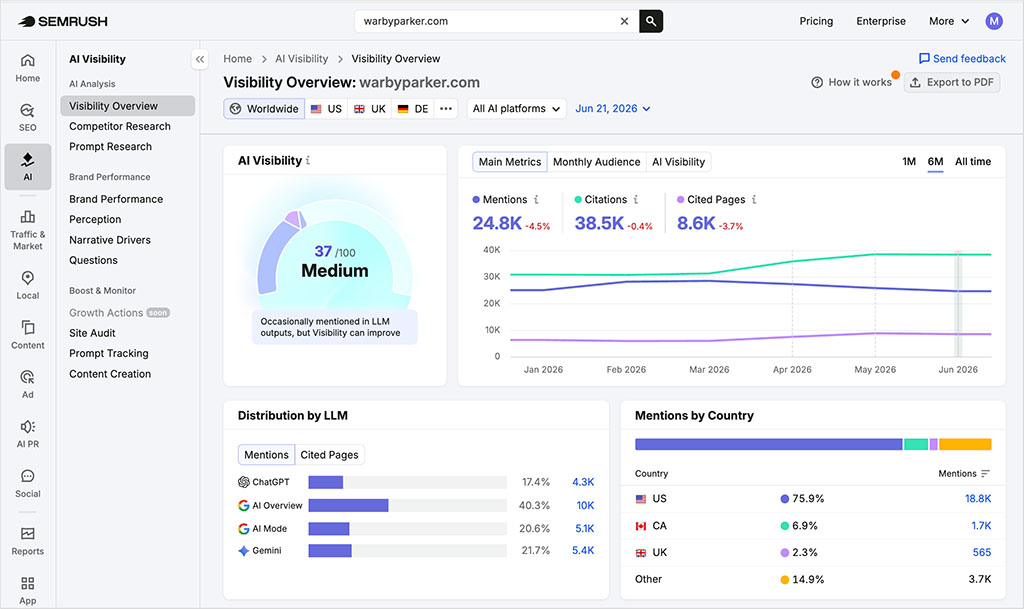The width and height of the screenshot is (1024, 609).
Task: Toggle the Citations chart series
Action: tap(600, 200)
